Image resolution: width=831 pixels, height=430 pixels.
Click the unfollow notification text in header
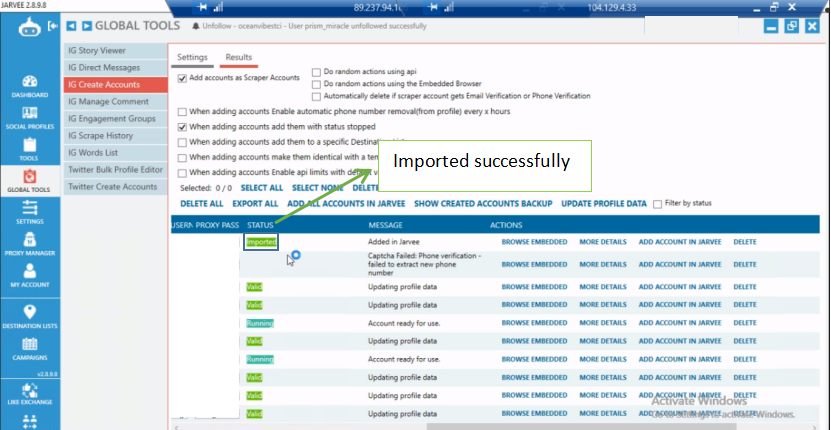click(314, 26)
